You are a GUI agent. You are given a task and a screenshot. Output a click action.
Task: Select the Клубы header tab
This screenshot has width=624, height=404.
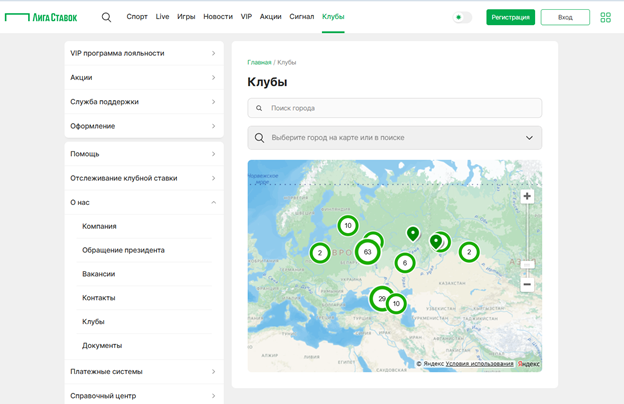[x=333, y=17]
